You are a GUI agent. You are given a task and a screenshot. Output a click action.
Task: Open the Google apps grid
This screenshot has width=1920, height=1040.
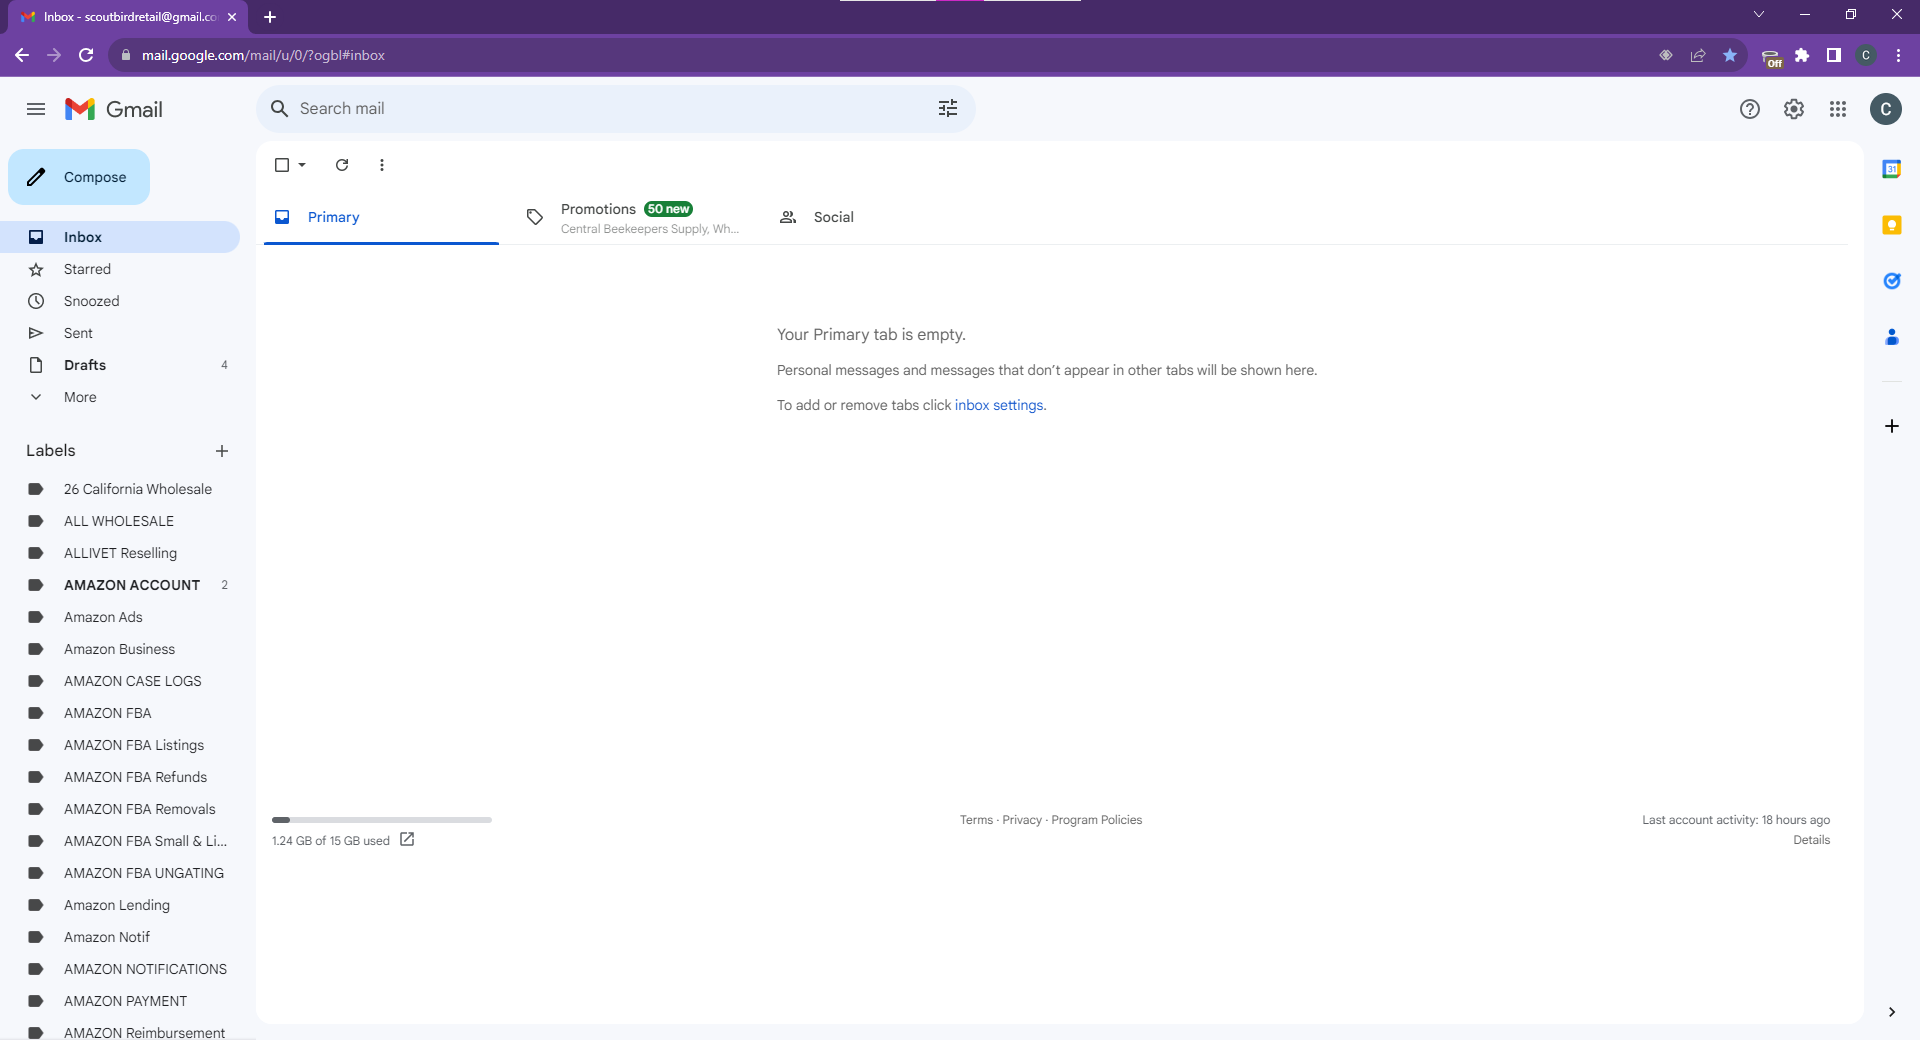(1838, 109)
